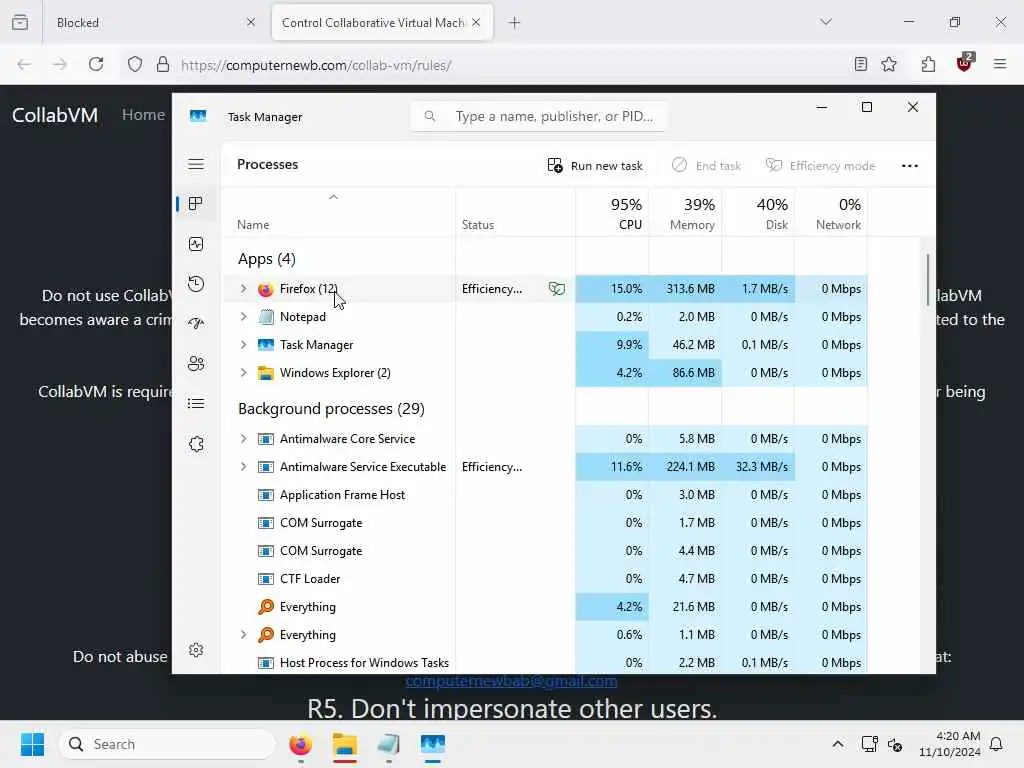Click the End task button

coord(707,166)
